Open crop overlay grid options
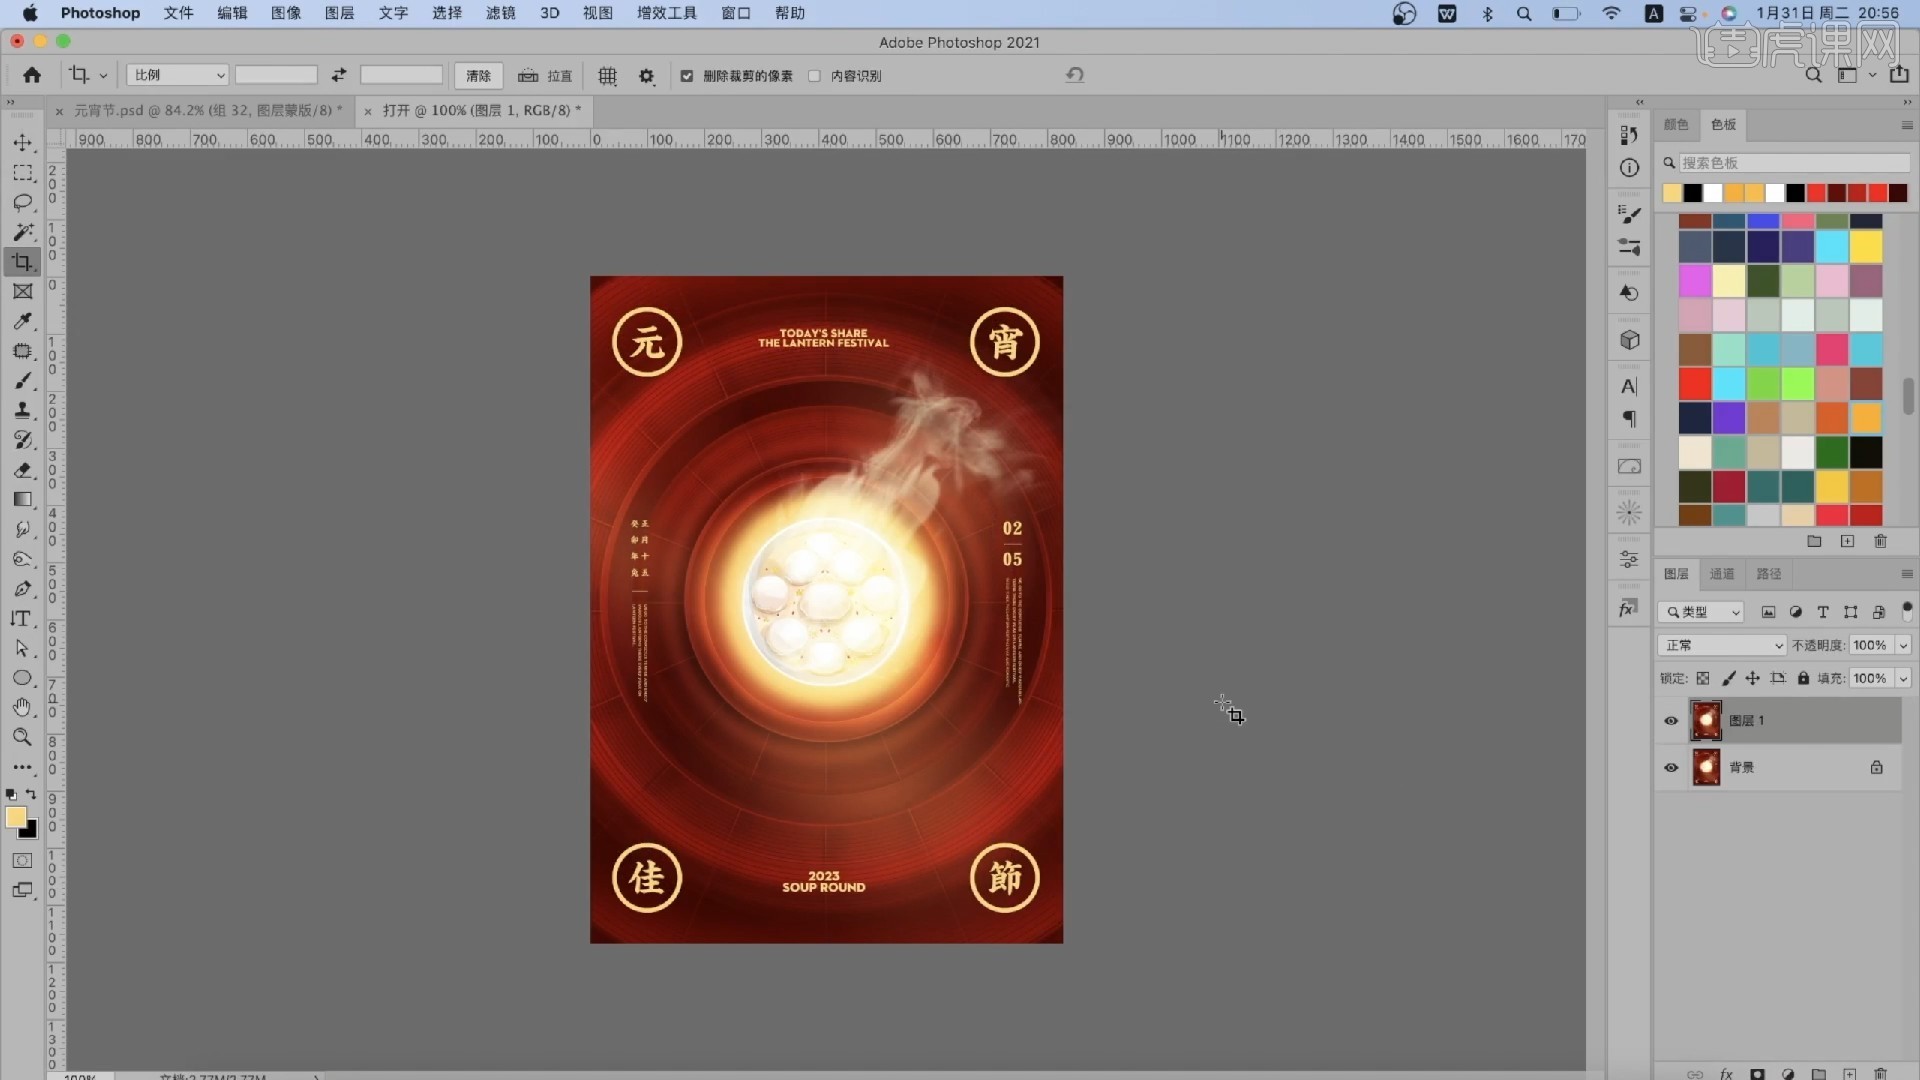The width and height of the screenshot is (1920, 1080). pos(607,76)
